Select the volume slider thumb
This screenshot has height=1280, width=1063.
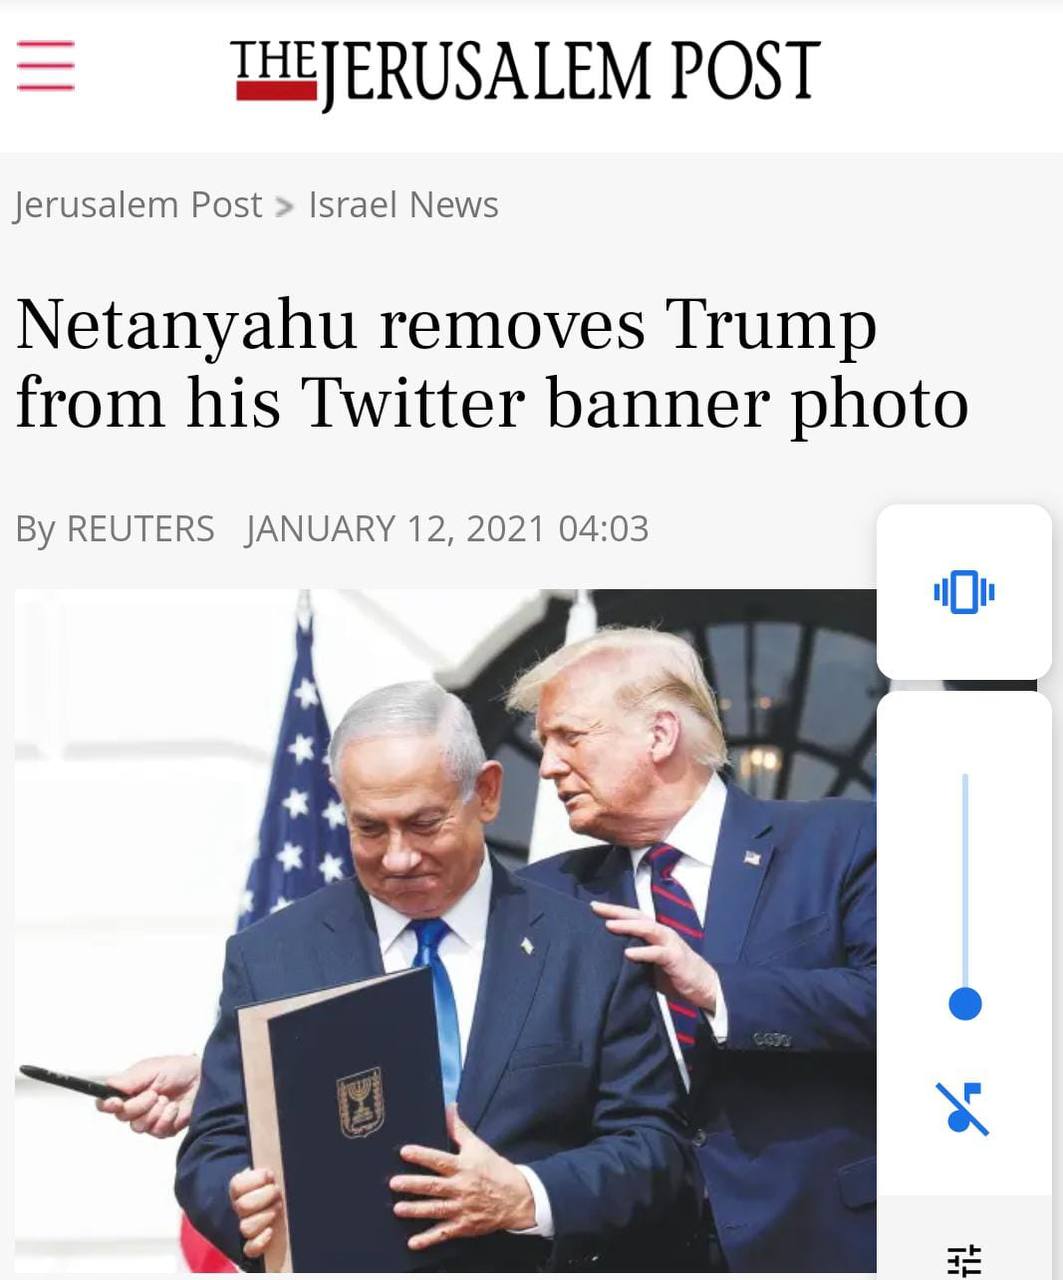click(965, 1003)
